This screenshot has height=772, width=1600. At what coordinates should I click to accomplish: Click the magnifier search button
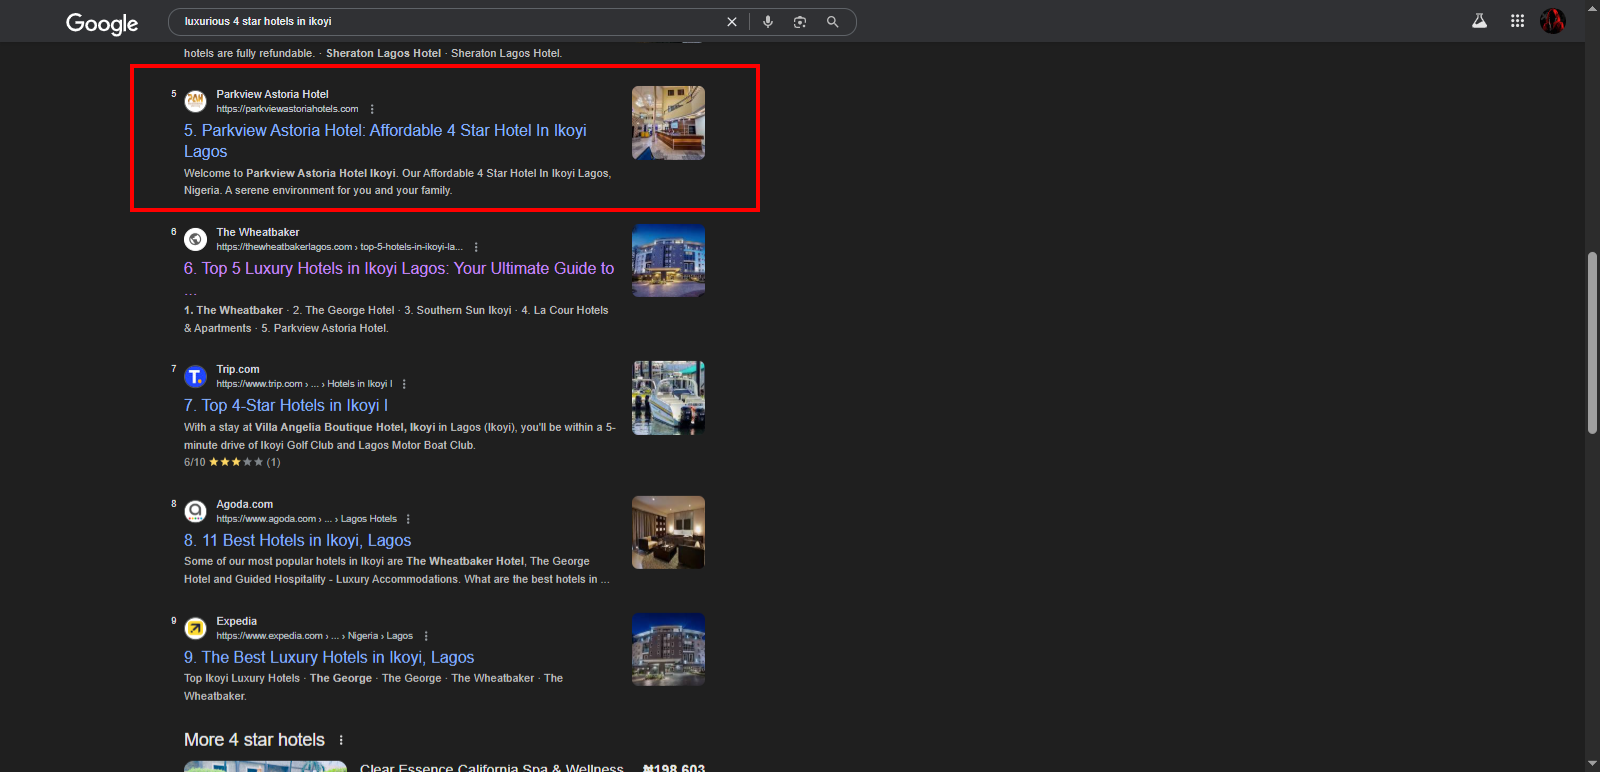[x=832, y=22]
